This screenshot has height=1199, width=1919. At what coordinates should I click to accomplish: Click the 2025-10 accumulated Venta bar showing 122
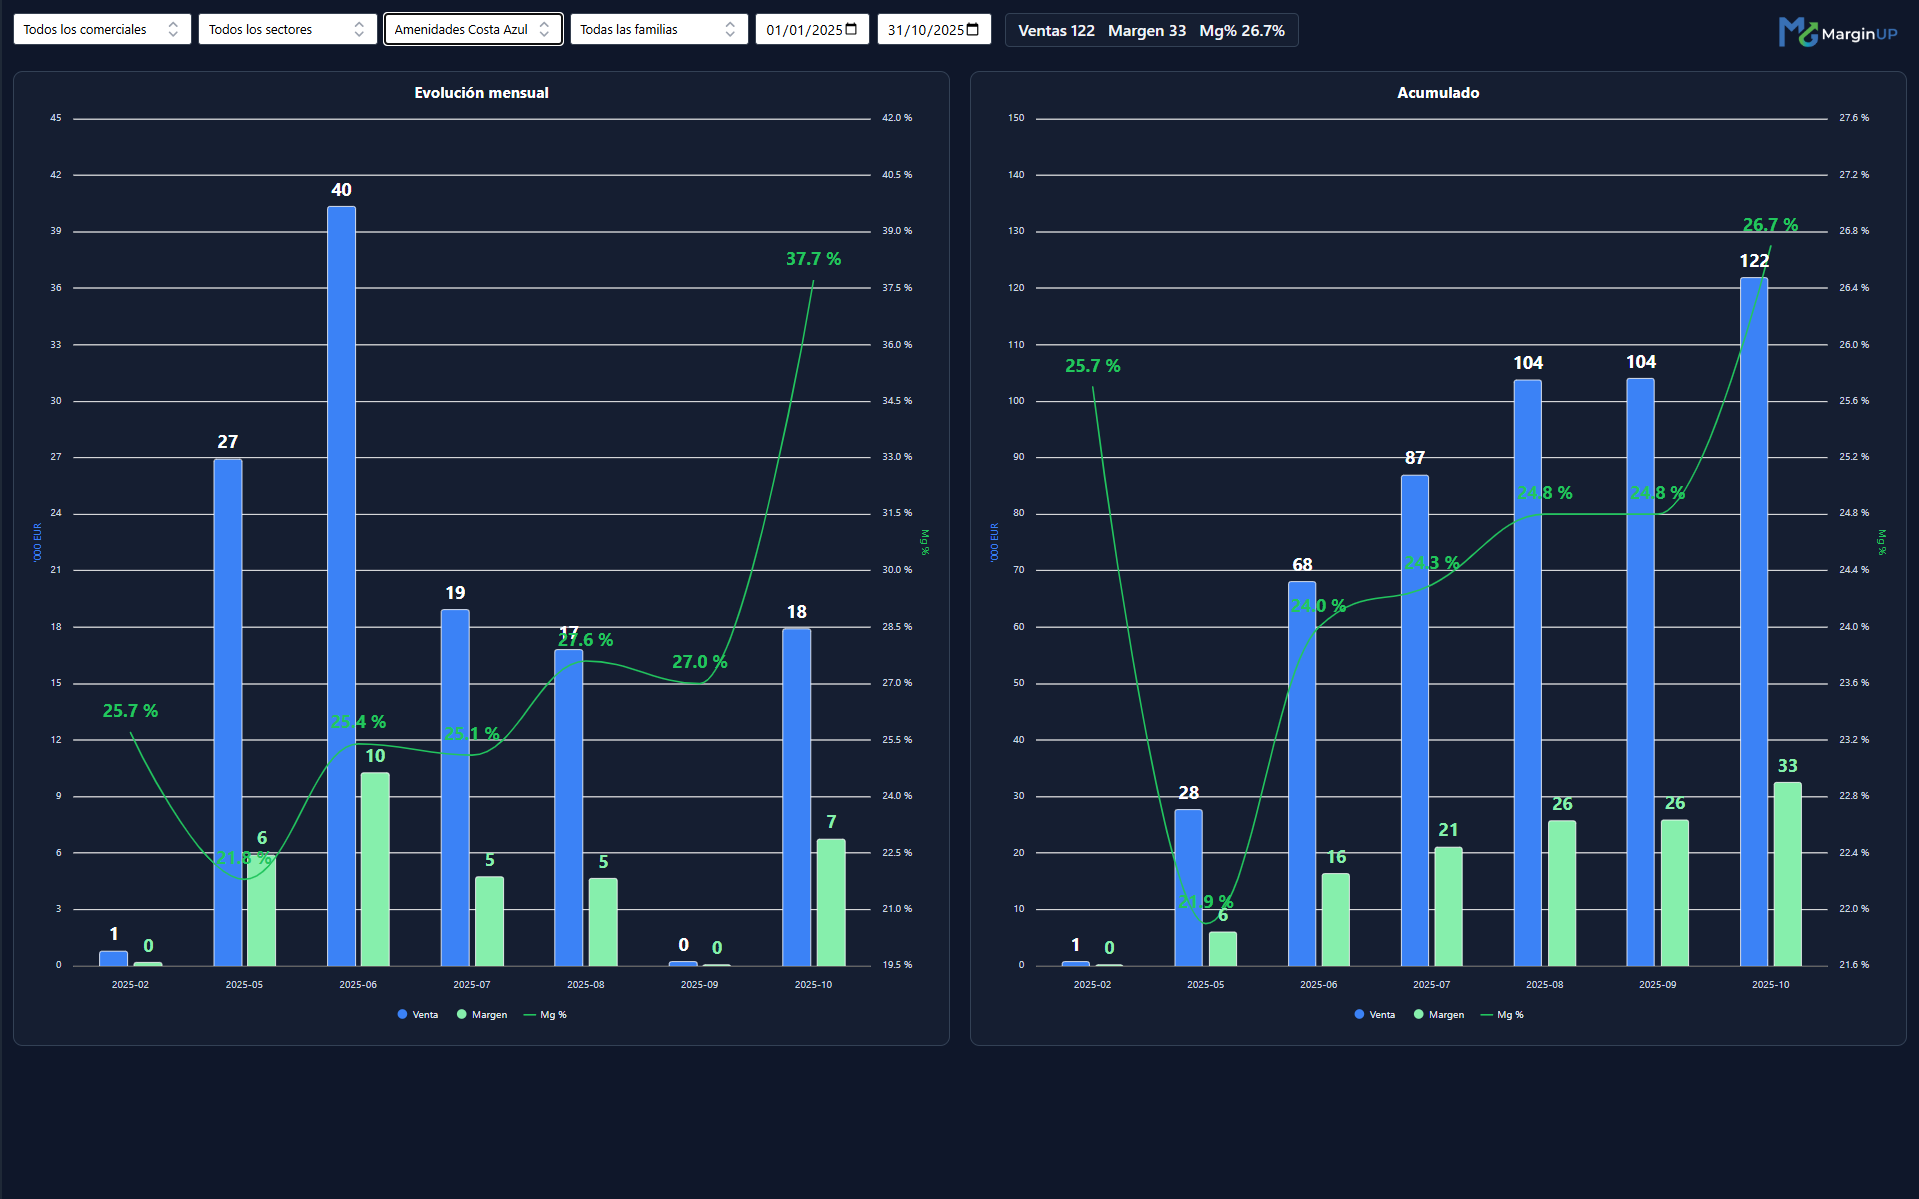[x=1753, y=620]
